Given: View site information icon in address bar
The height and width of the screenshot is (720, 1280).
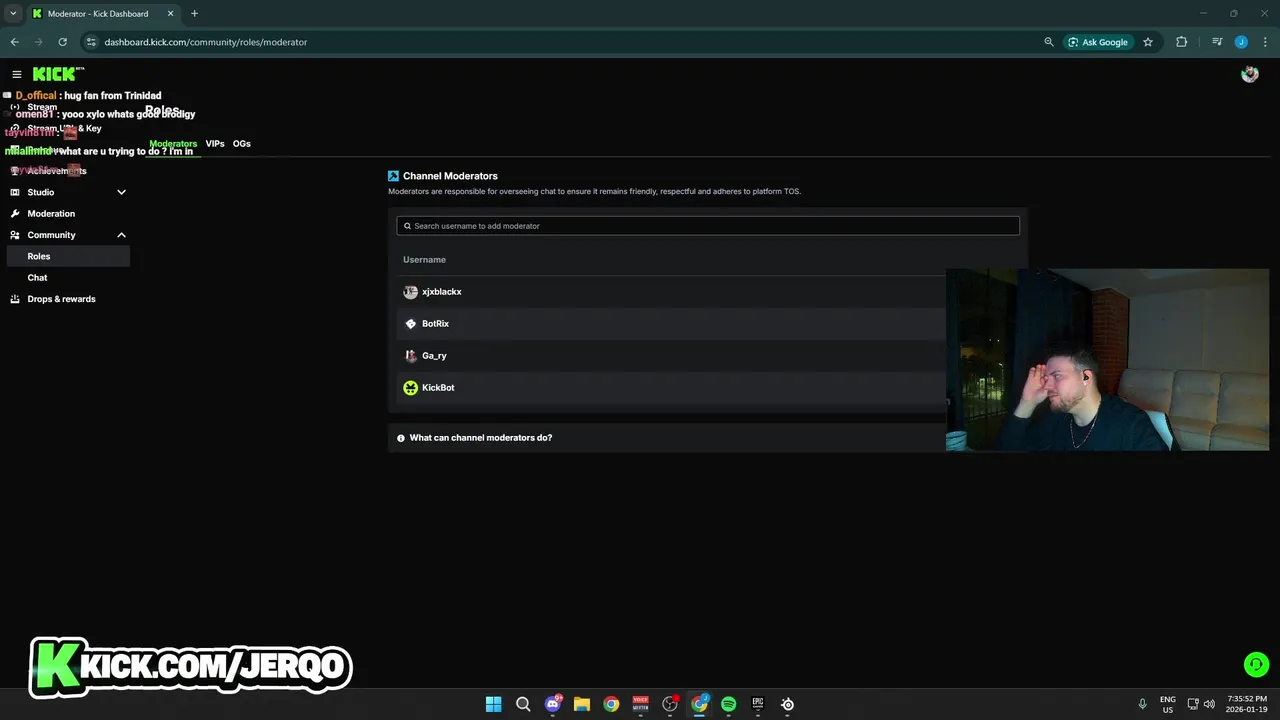Looking at the screenshot, I should pos(91,42).
